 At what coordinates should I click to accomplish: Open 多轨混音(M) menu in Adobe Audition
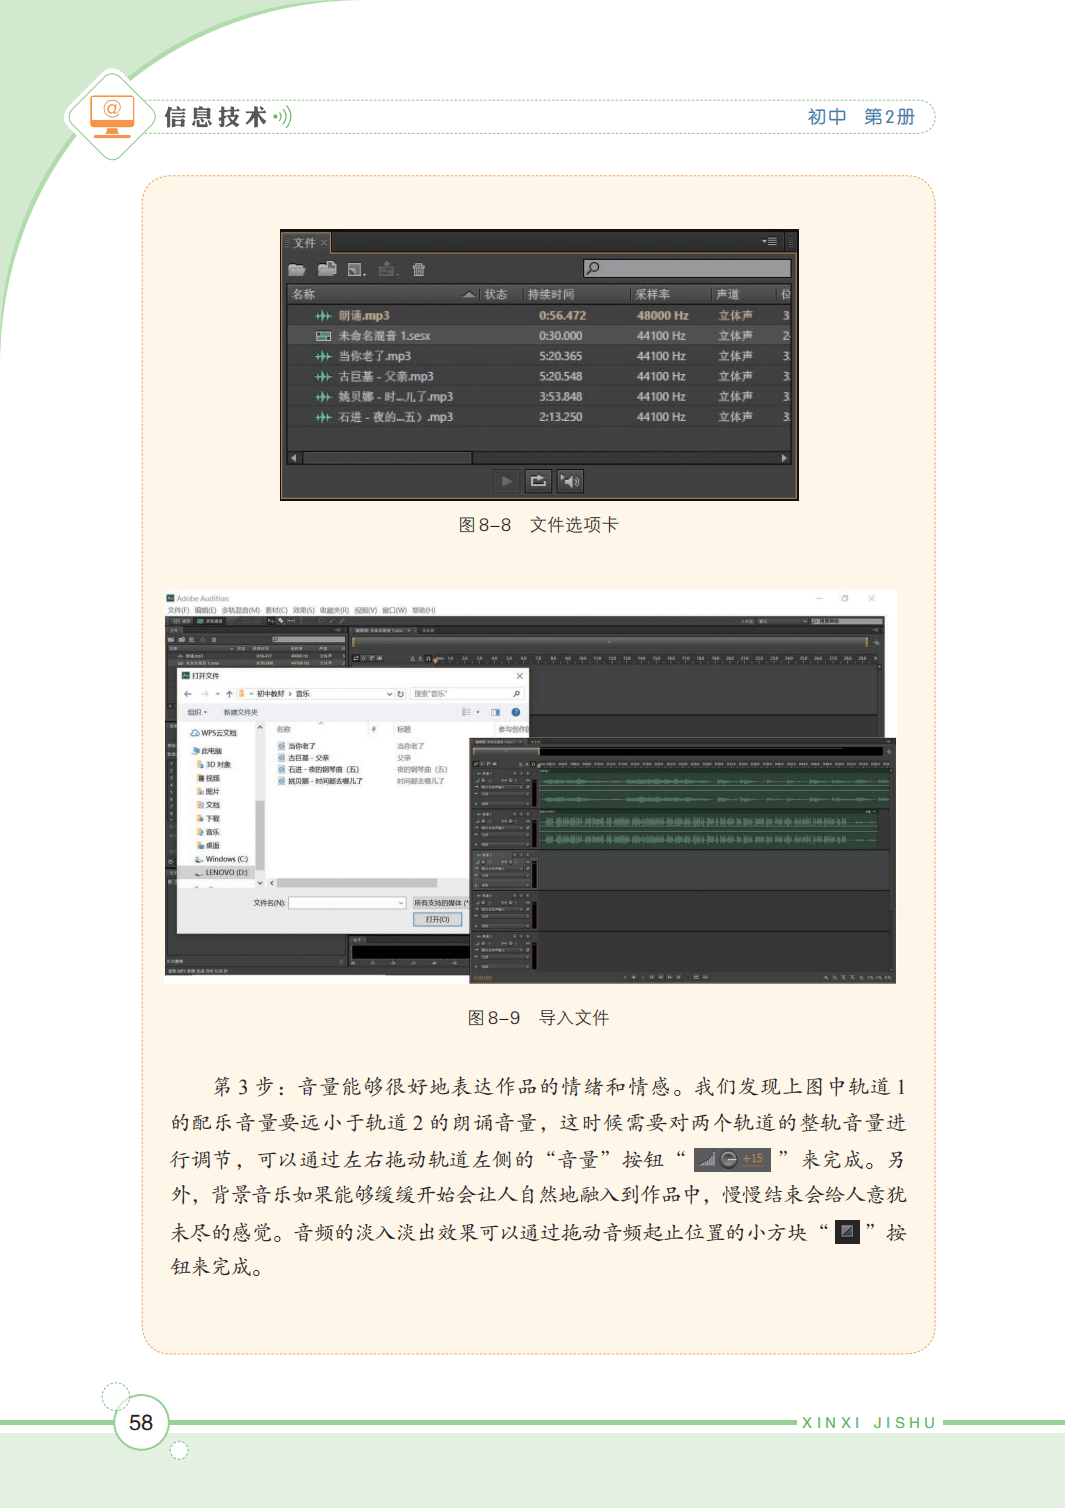240,610
